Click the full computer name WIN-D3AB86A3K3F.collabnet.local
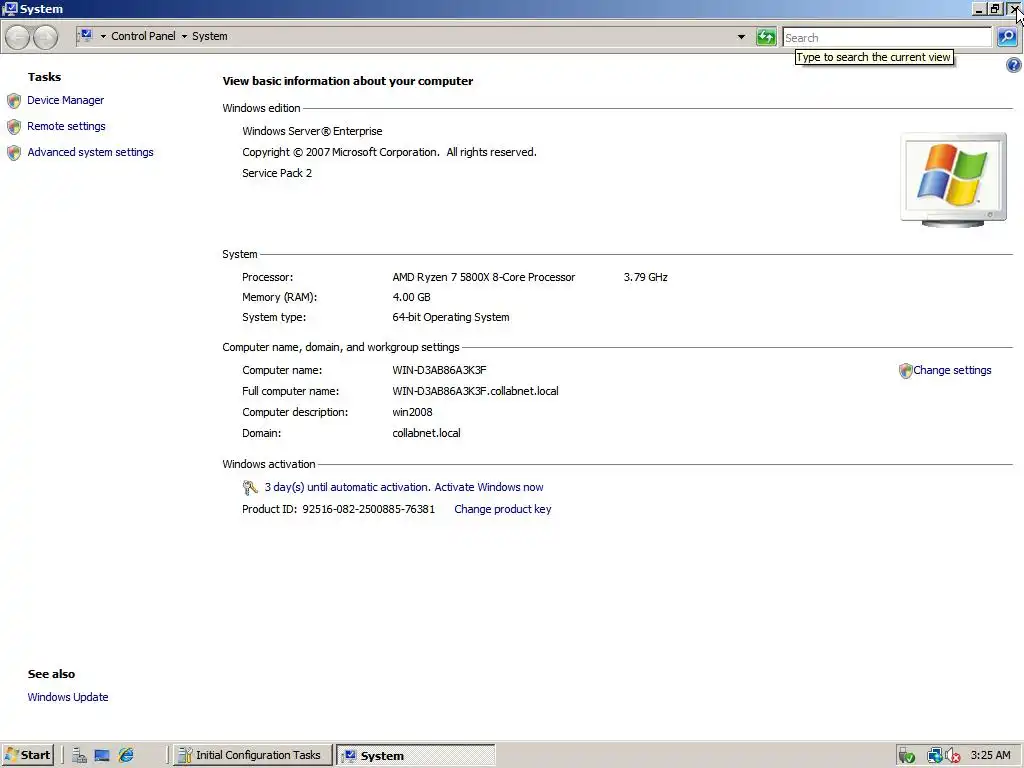The height and width of the screenshot is (768, 1024). tap(475, 391)
